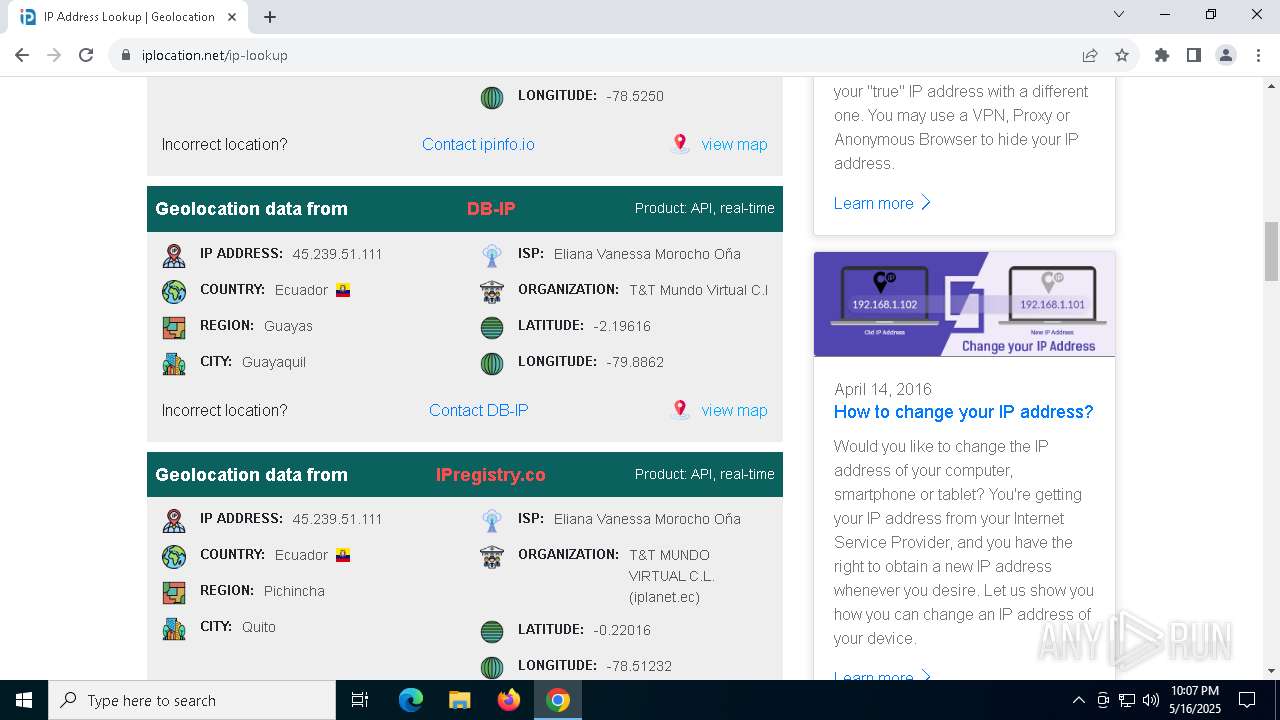Image resolution: width=1280 pixels, height=720 pixels.
Task: Click map pin icon in ipinfo.io section
Action: point(680,143)
